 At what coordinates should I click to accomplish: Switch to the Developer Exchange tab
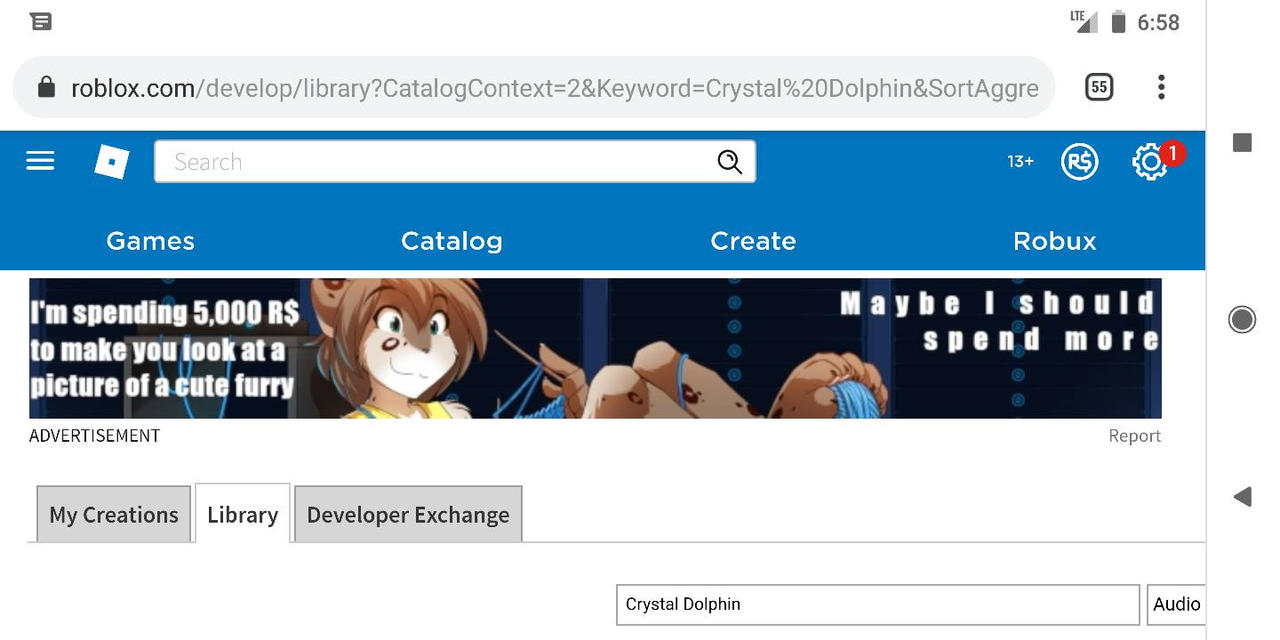tap(408, 515)
